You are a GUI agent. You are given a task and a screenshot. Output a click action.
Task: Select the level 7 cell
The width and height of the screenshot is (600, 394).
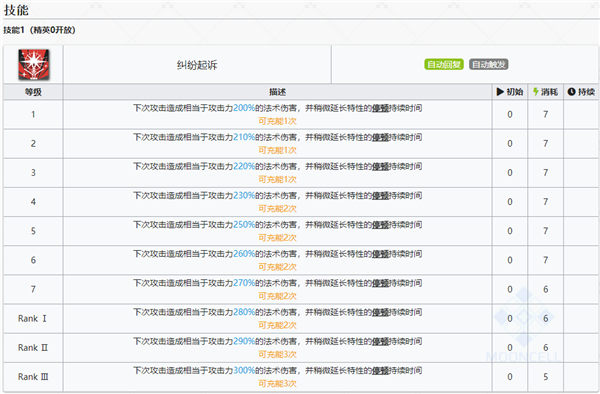(x=33, y=289)
